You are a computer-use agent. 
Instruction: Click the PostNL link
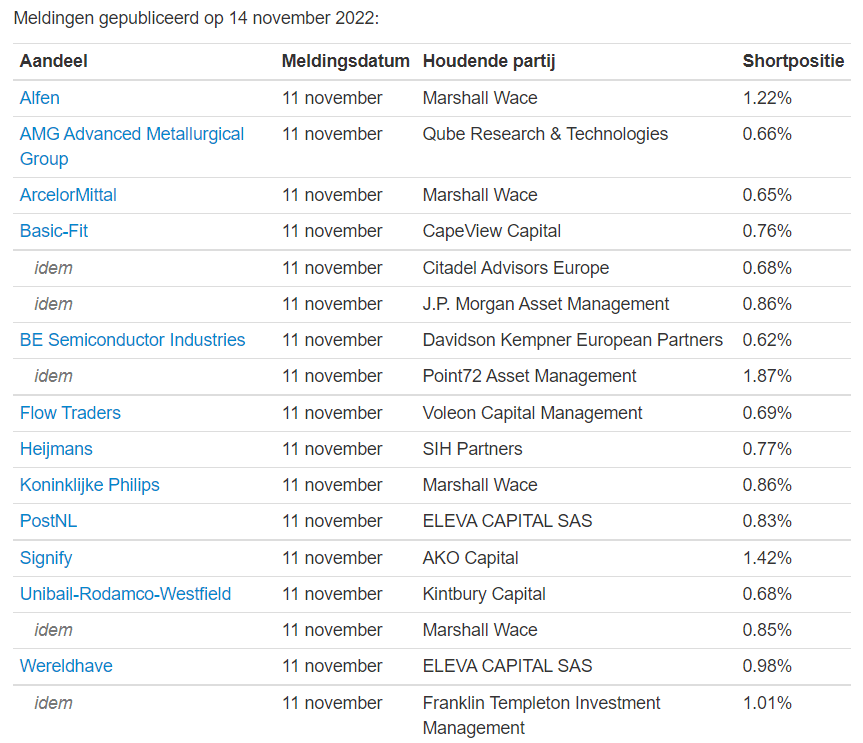pos(48,521)
